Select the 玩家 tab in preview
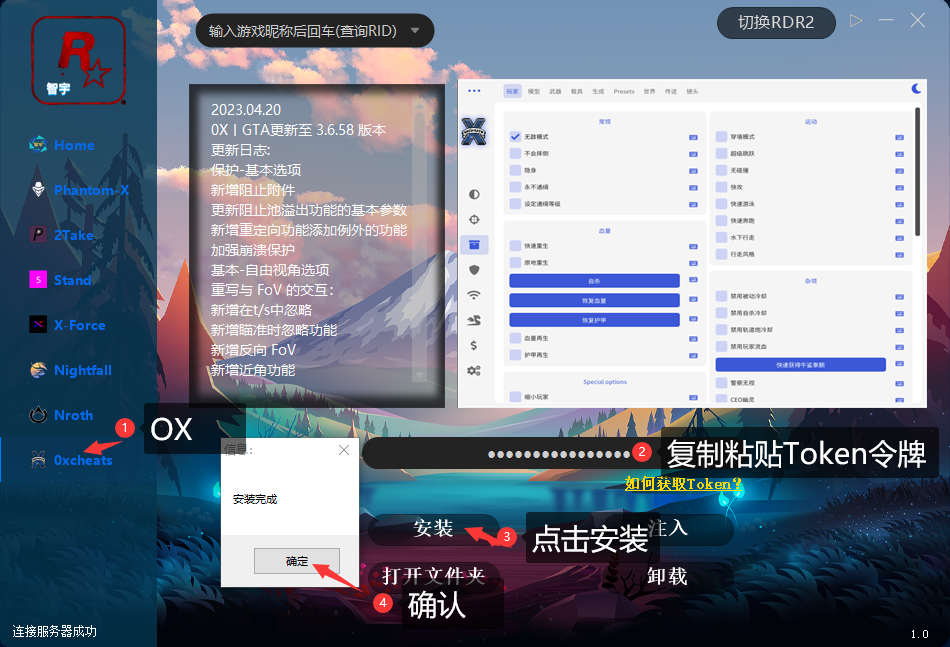This screenshot has width=950, height=647. coord(513,91)
